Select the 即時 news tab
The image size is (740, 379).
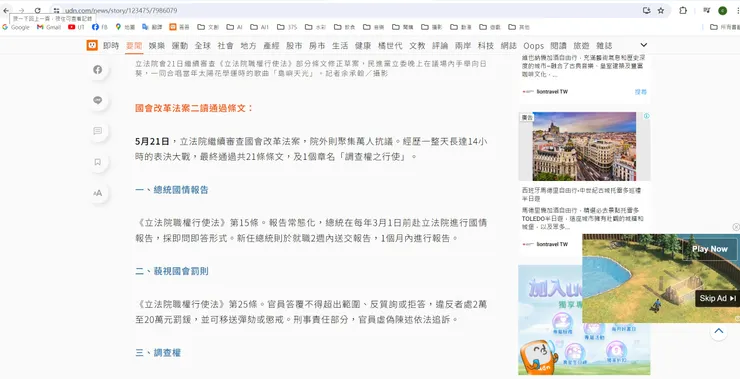click(111, 46)
